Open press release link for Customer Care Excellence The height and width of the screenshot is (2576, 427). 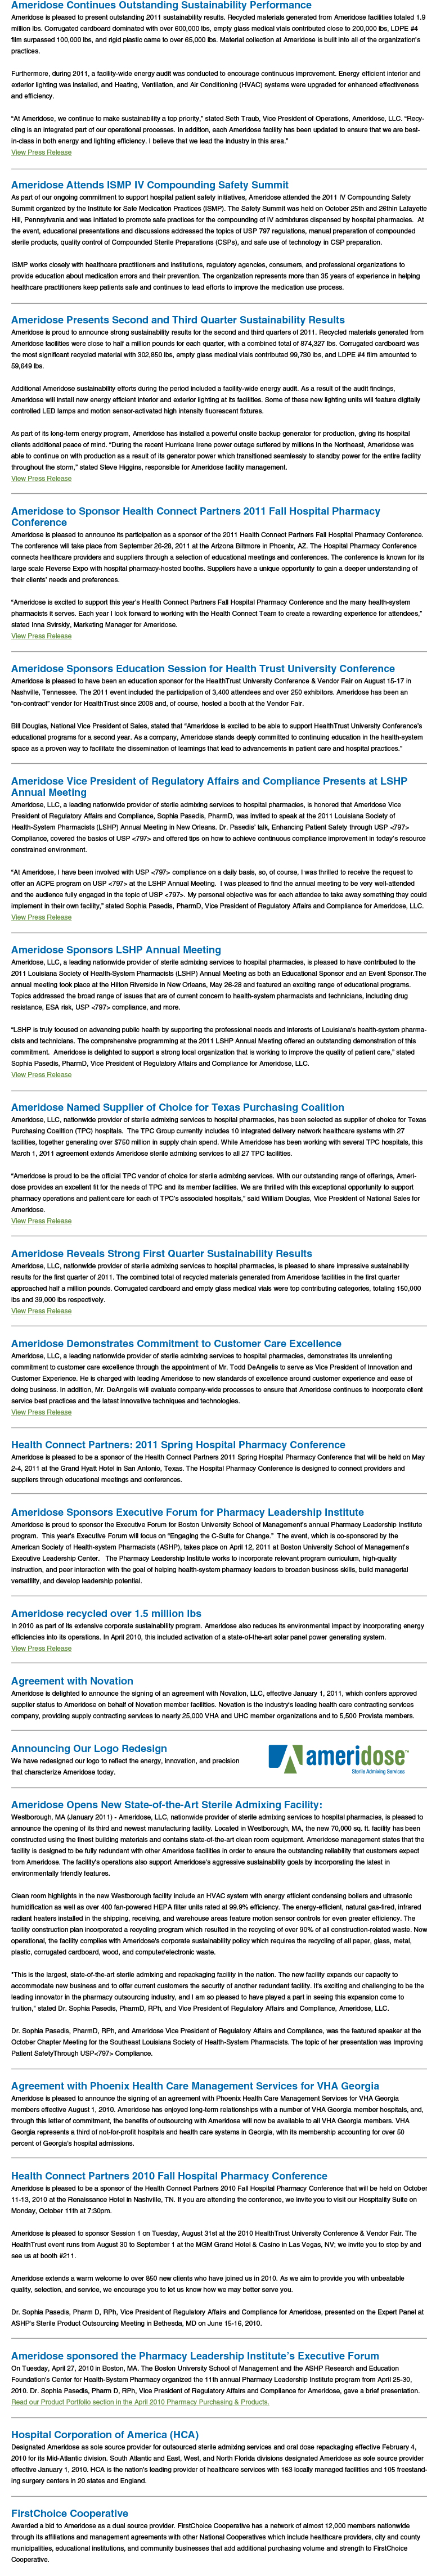pyautogui.click(x=41, y=1412)
